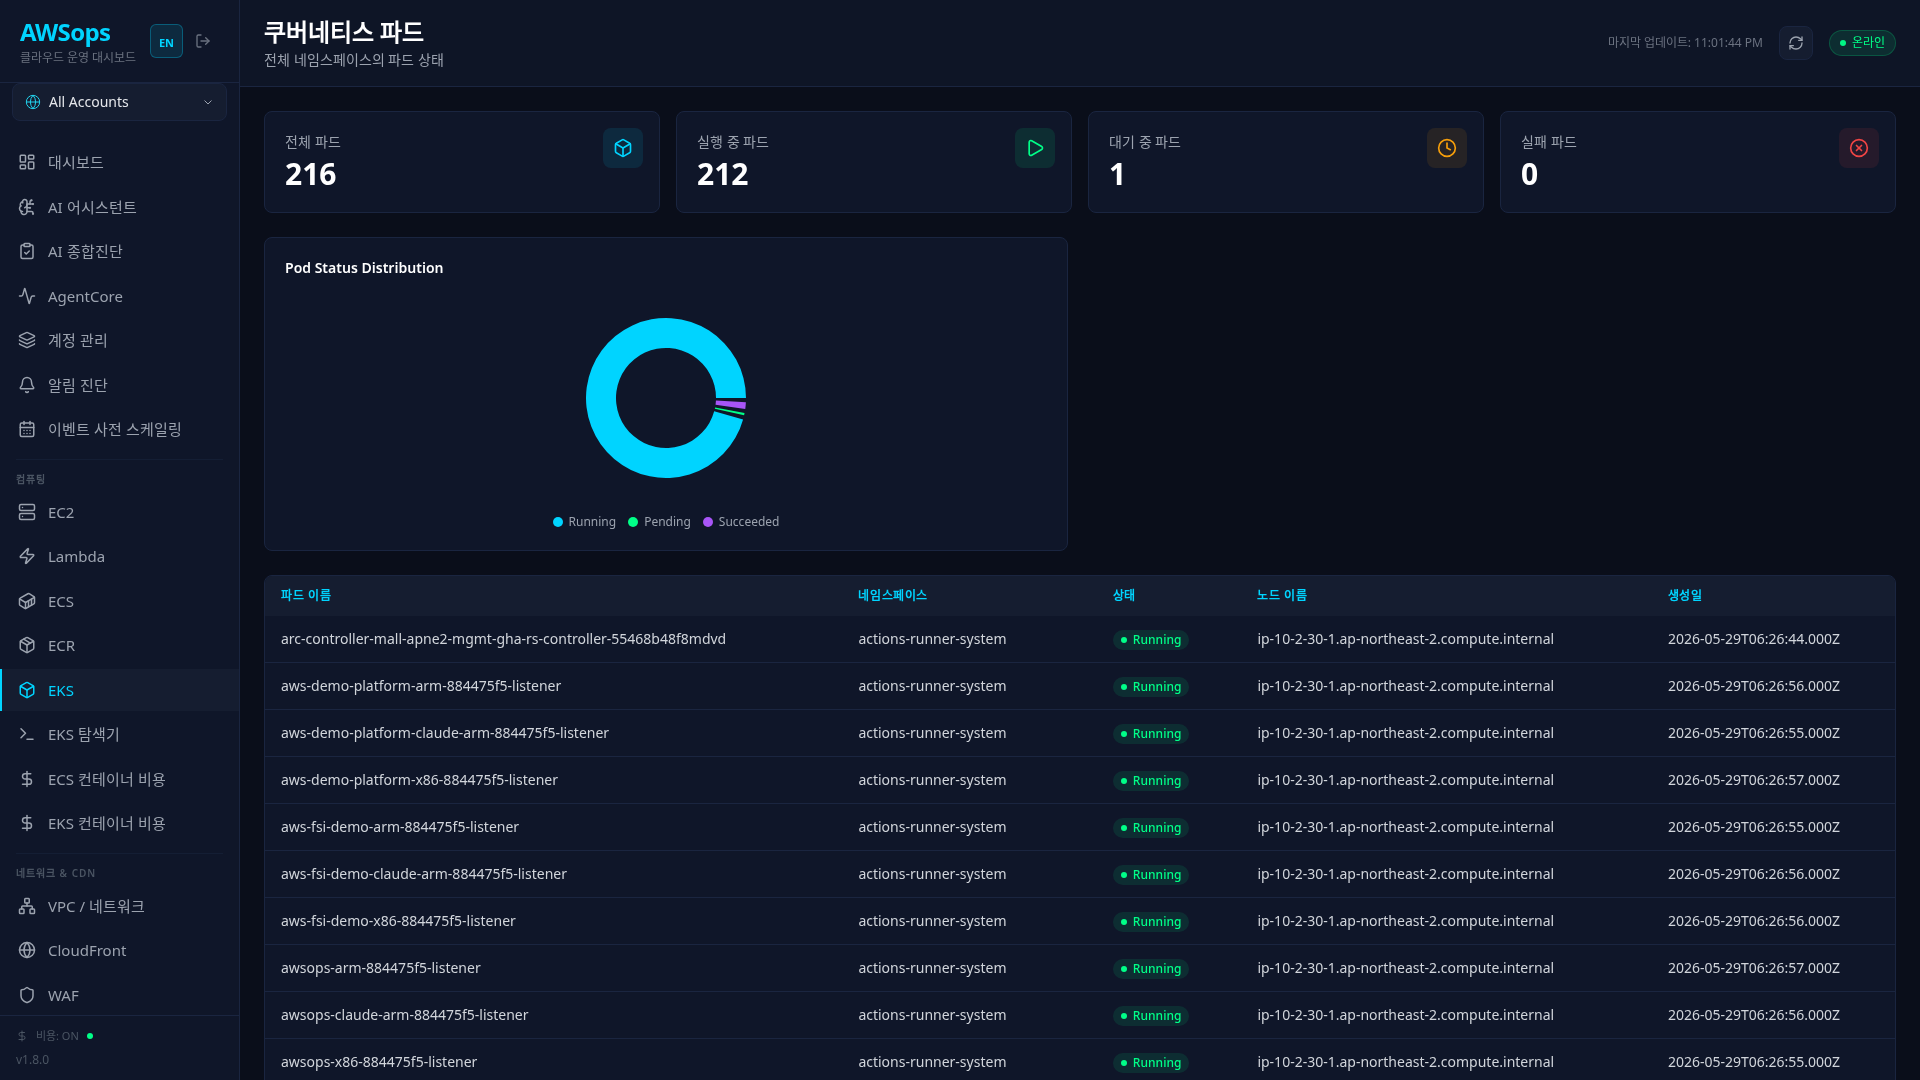Viewport: 1920px width, 1080px height.
Task: Click the VPC / 네트워크 network icon
Action: pyautogui.click(x=27, y=906)
